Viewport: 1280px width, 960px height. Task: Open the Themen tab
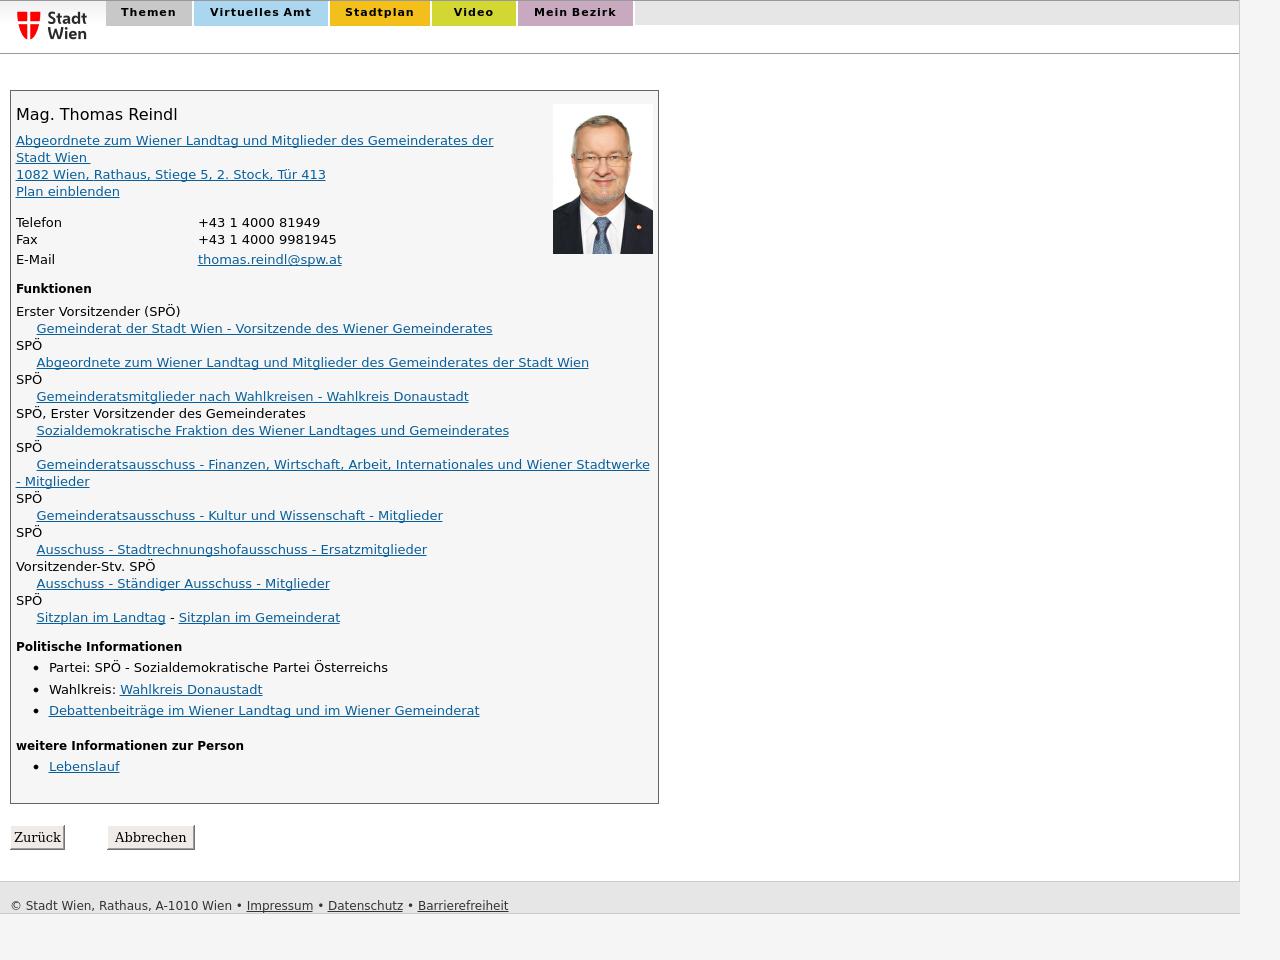coord(148,13)
